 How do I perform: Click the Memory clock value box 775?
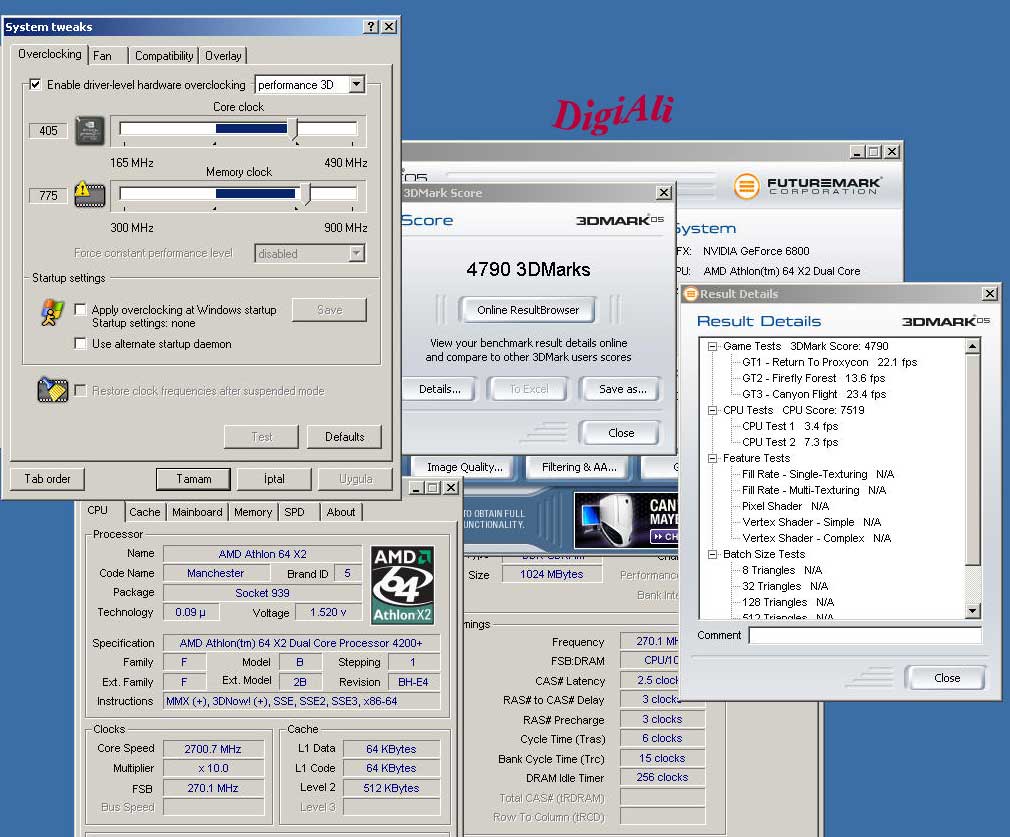pyautogui.click(x=48, y=195)
